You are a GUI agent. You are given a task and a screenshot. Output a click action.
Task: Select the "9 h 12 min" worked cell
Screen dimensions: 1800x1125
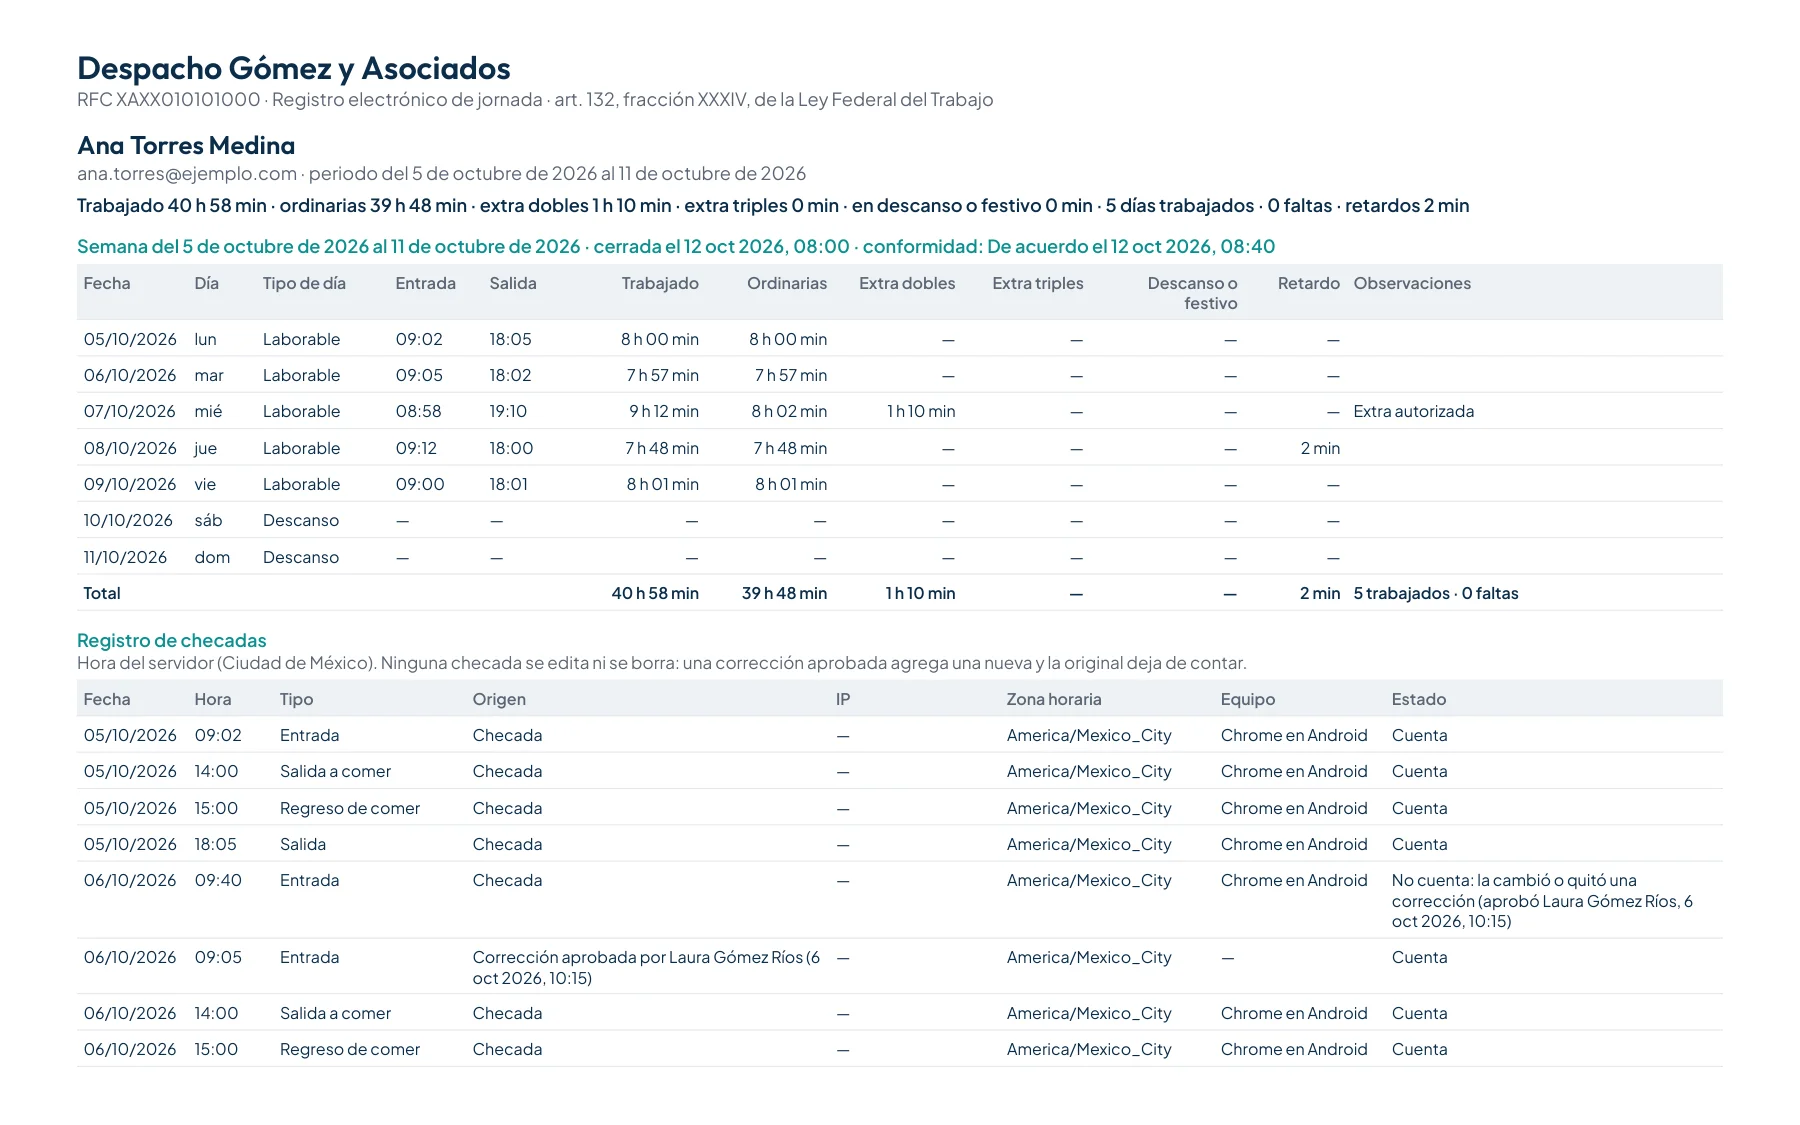click(x=664, y=412)
